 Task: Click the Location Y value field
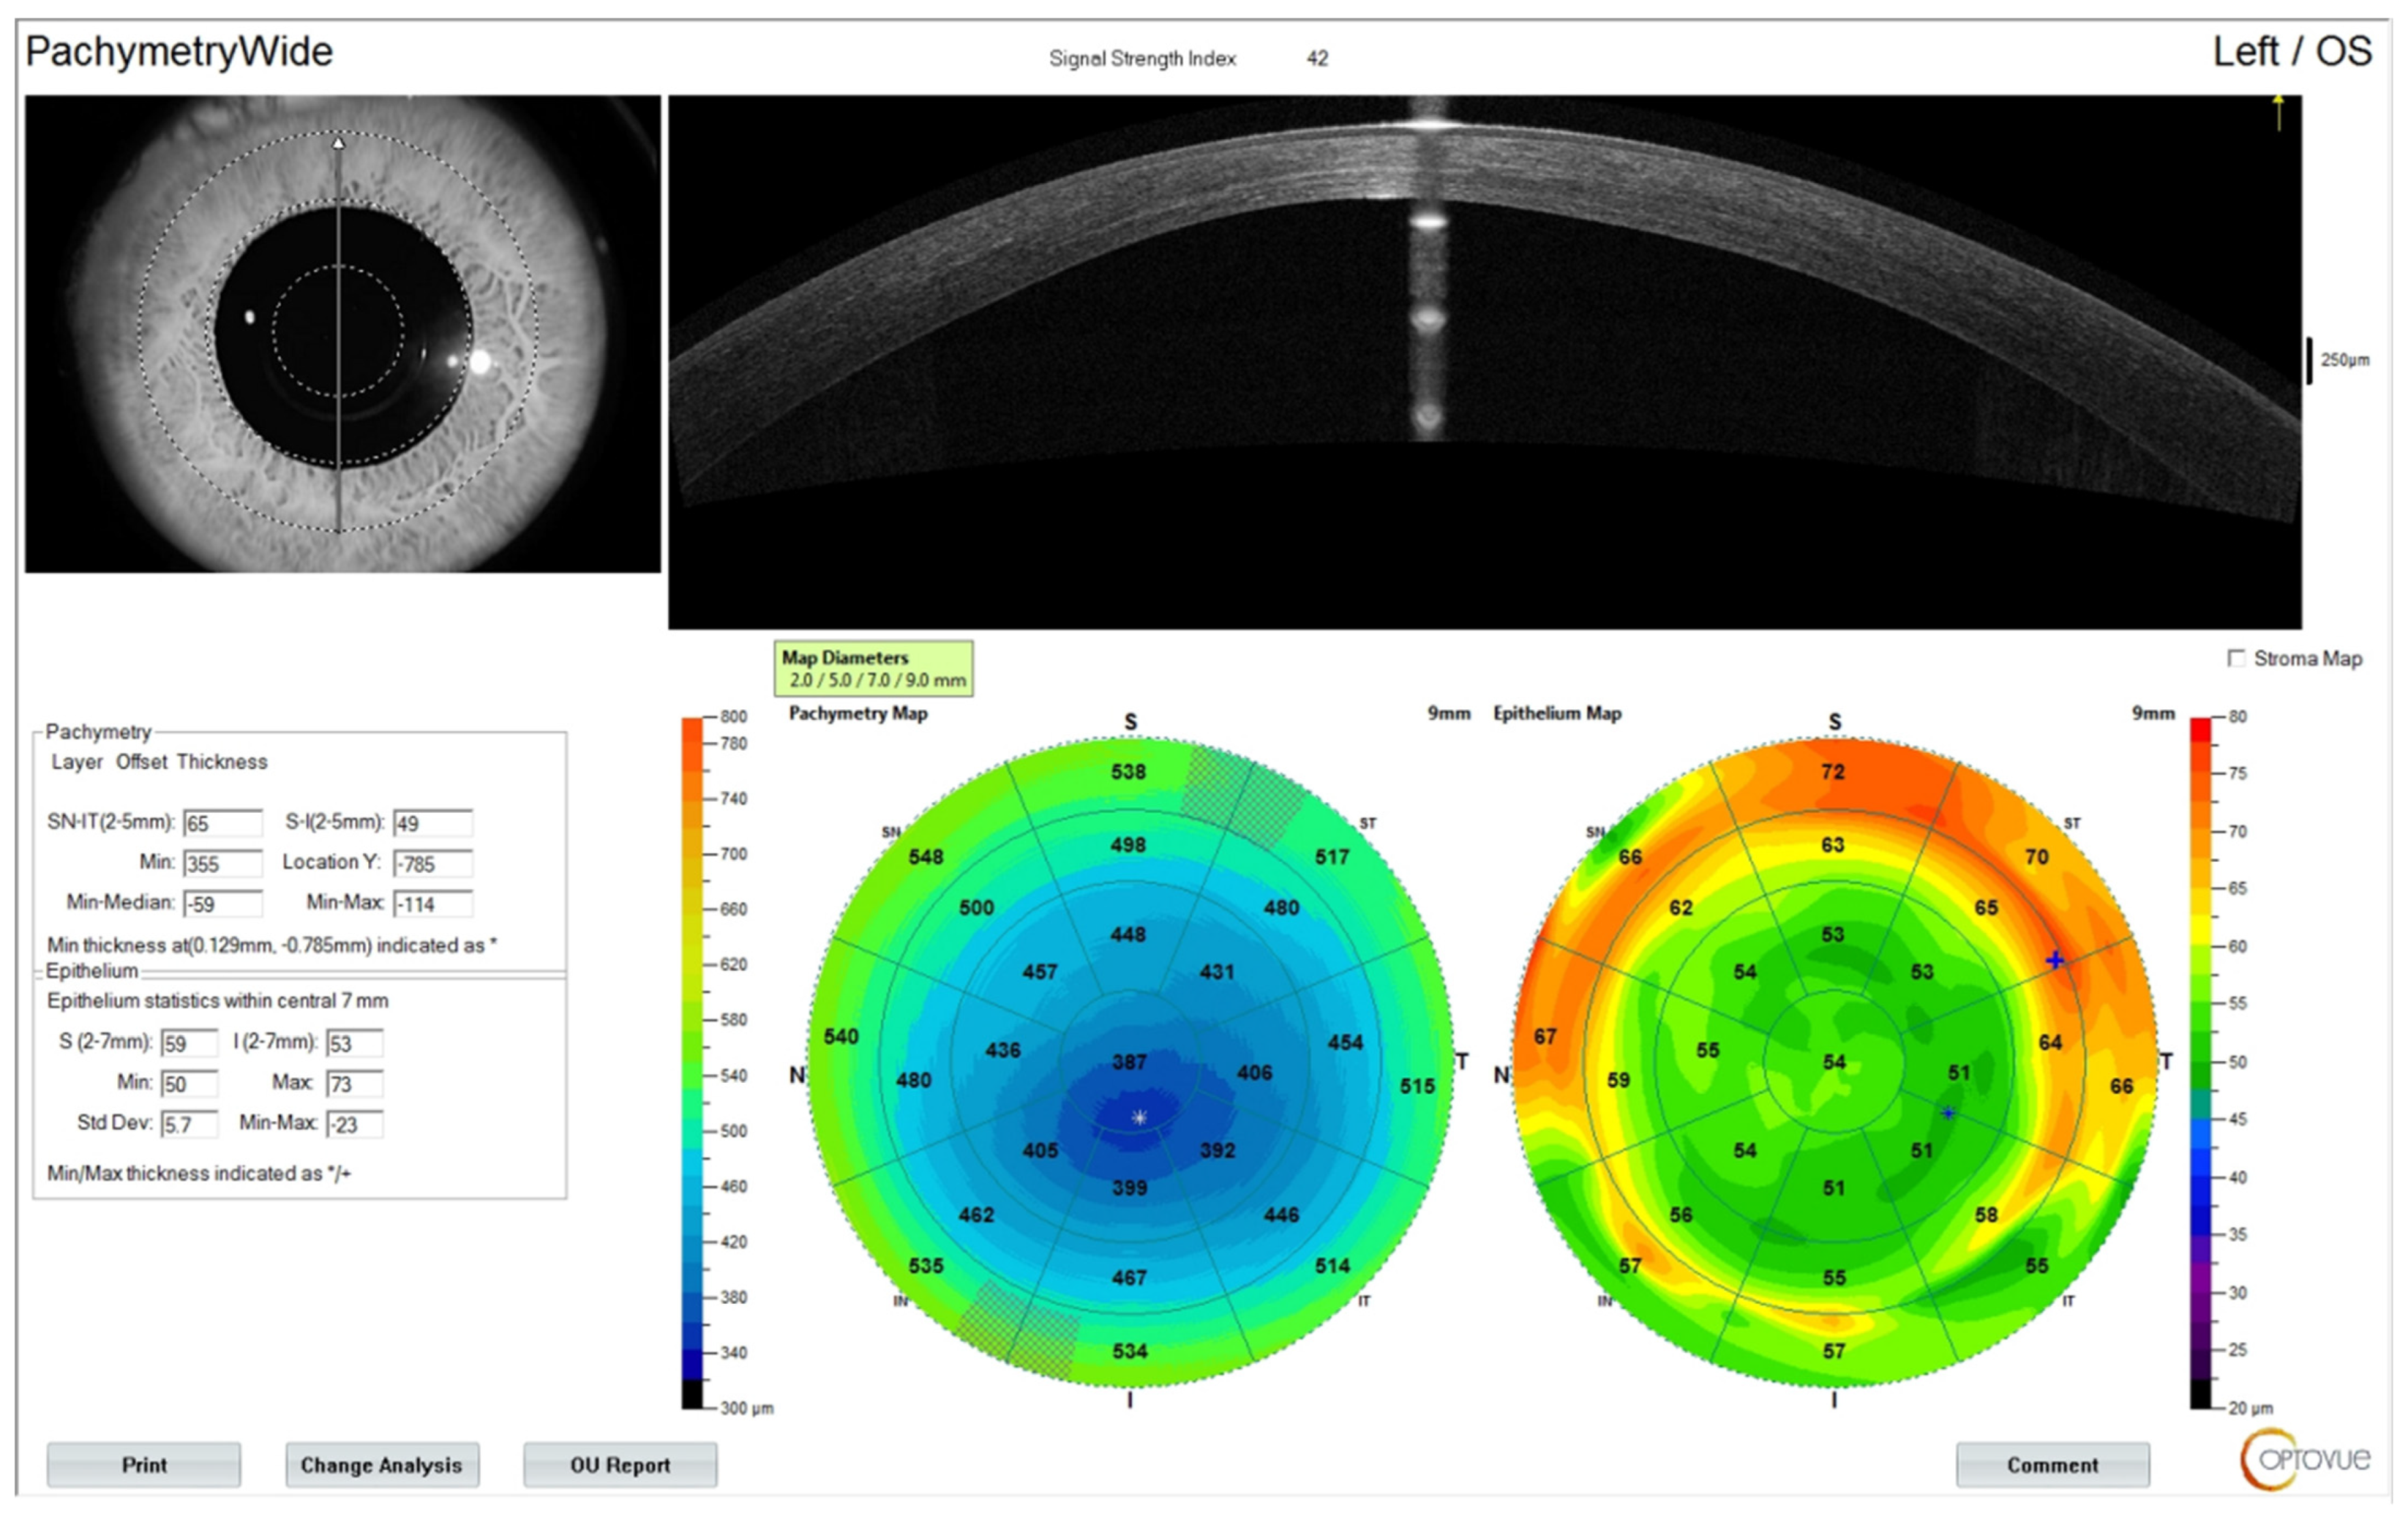tap(432, 864)
